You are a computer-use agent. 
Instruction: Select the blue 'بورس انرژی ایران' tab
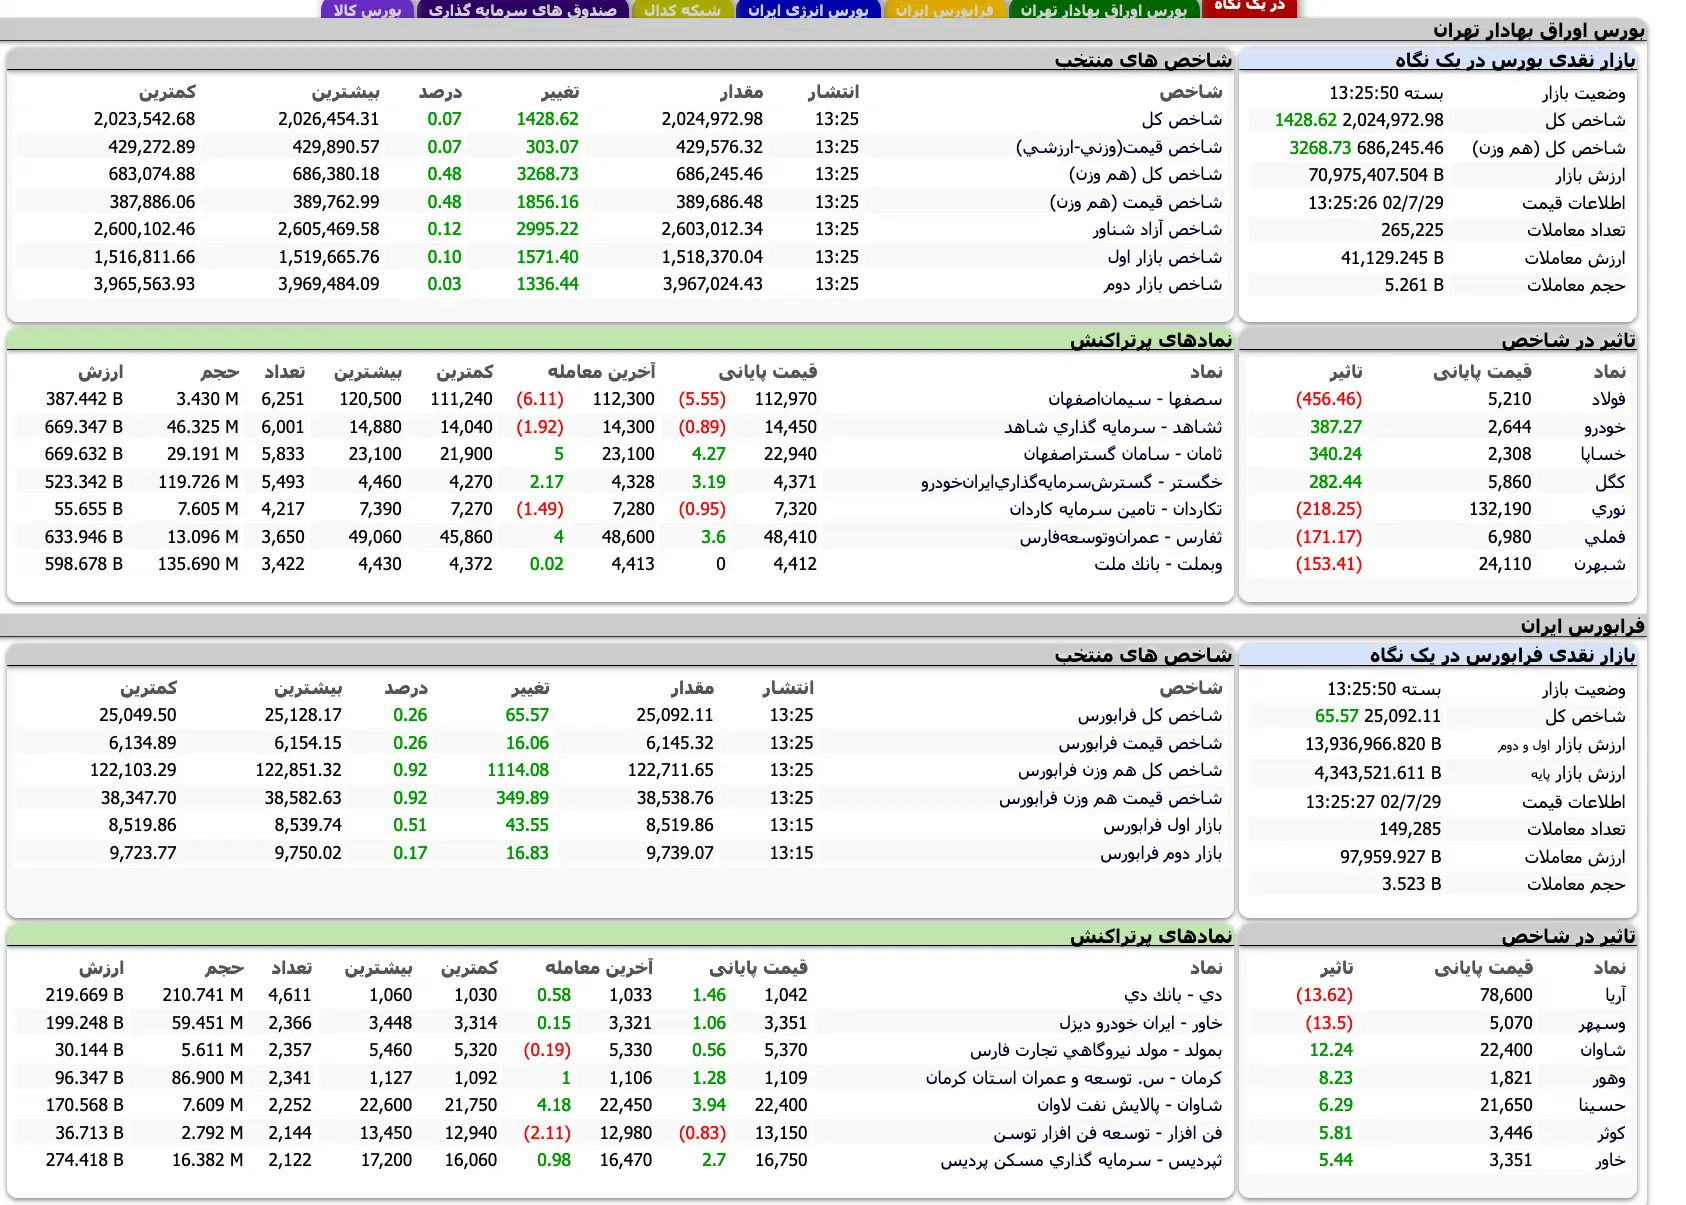point(808,10)
